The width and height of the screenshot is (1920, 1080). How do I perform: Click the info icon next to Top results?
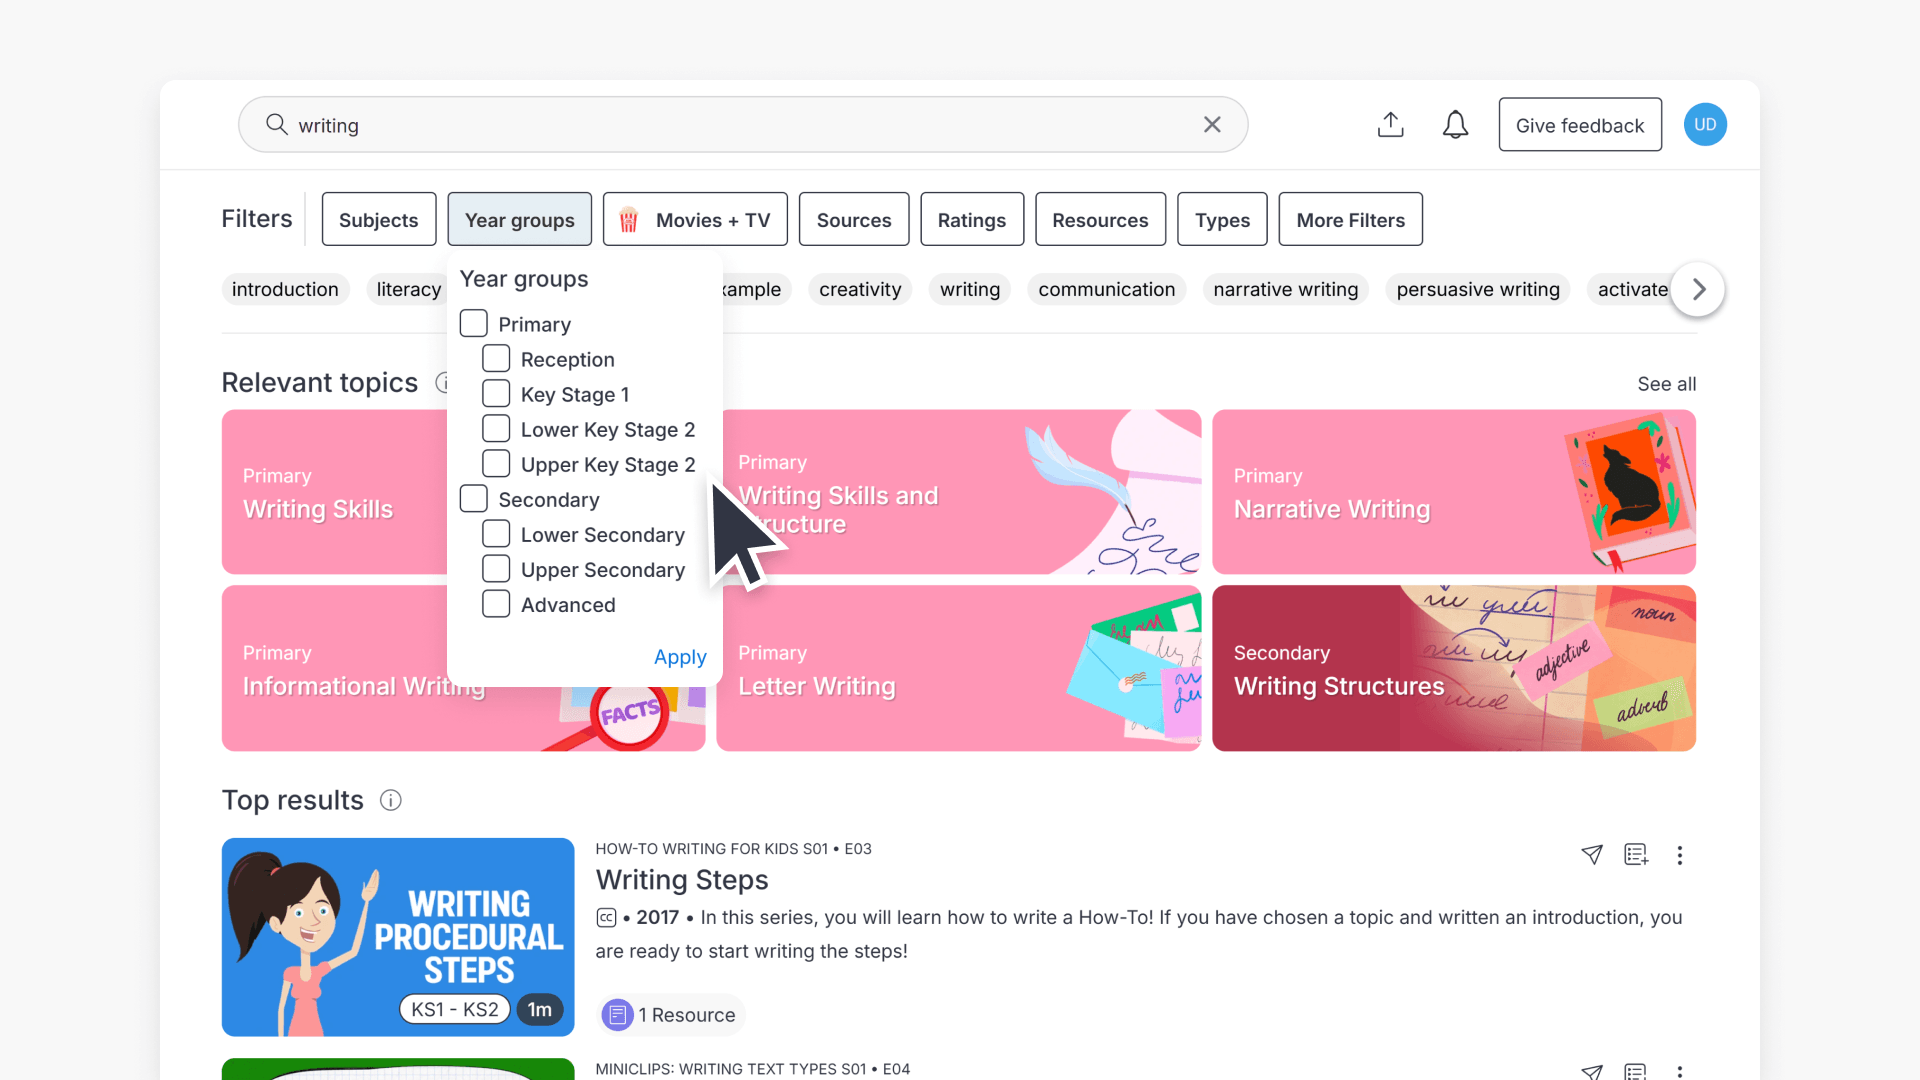(390, 800)
